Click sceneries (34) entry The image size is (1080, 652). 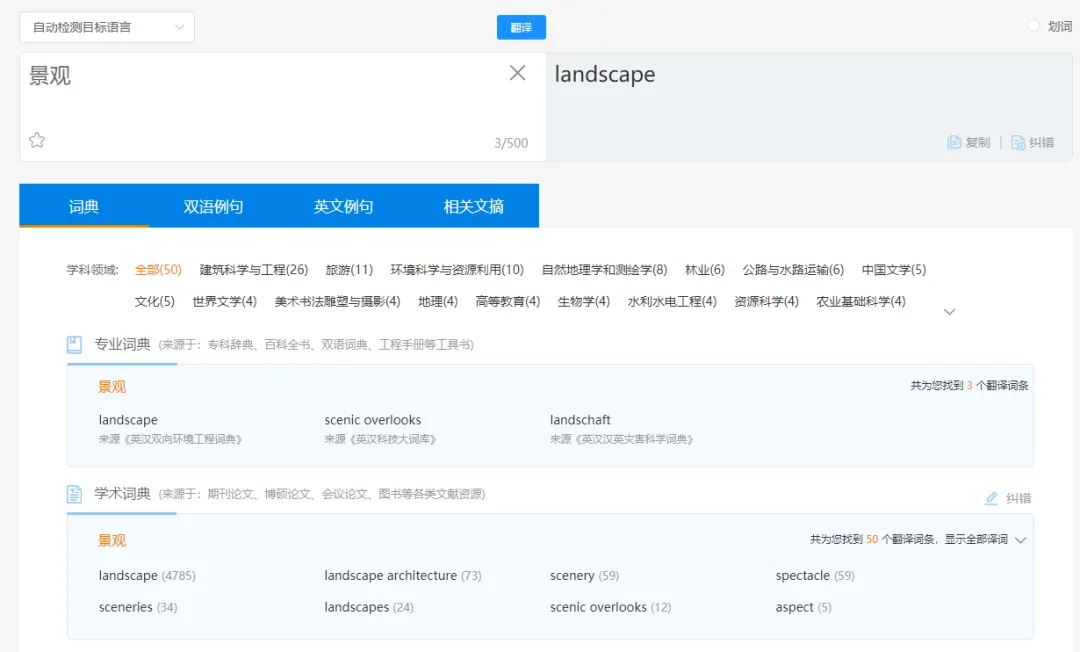138,607
